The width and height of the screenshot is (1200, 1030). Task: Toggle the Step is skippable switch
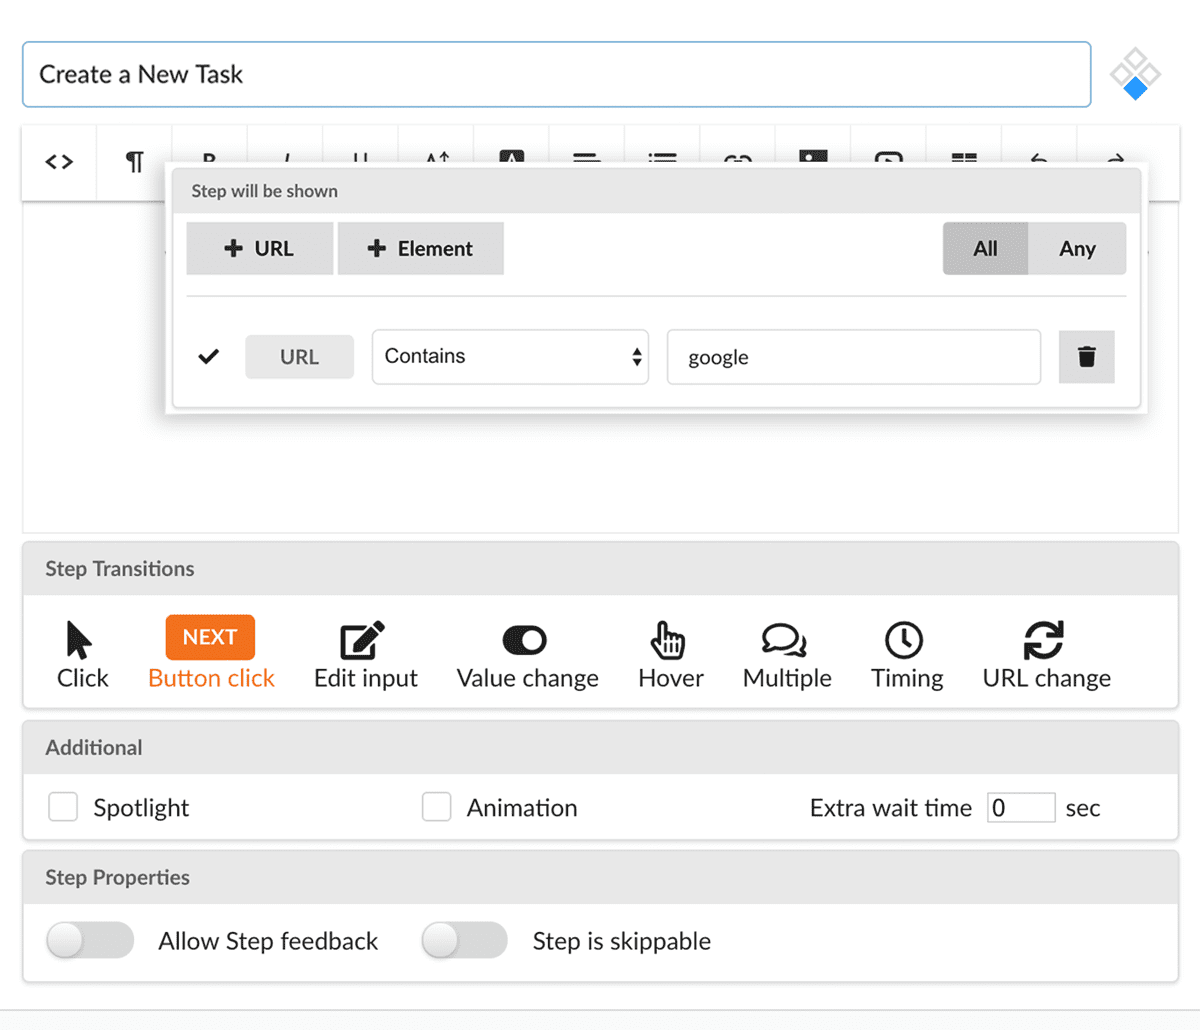(464, 940)
